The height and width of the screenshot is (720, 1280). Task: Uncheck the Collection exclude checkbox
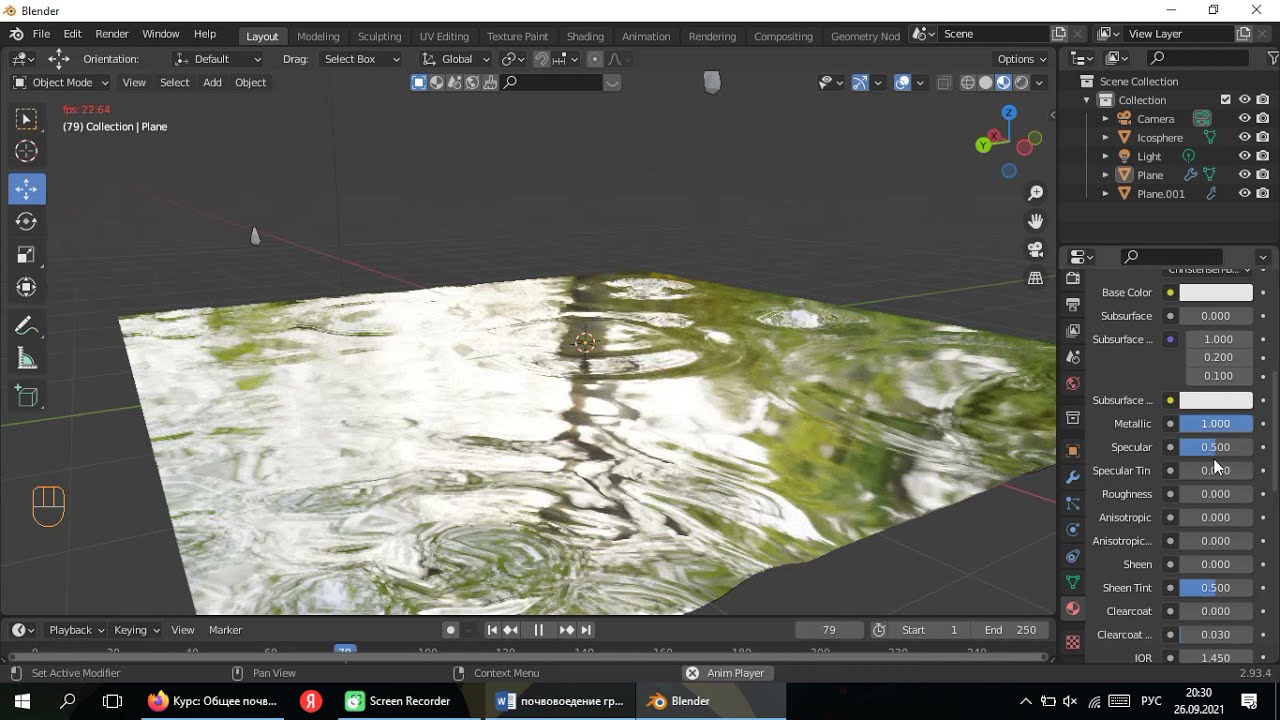(x=1226, y=100)
